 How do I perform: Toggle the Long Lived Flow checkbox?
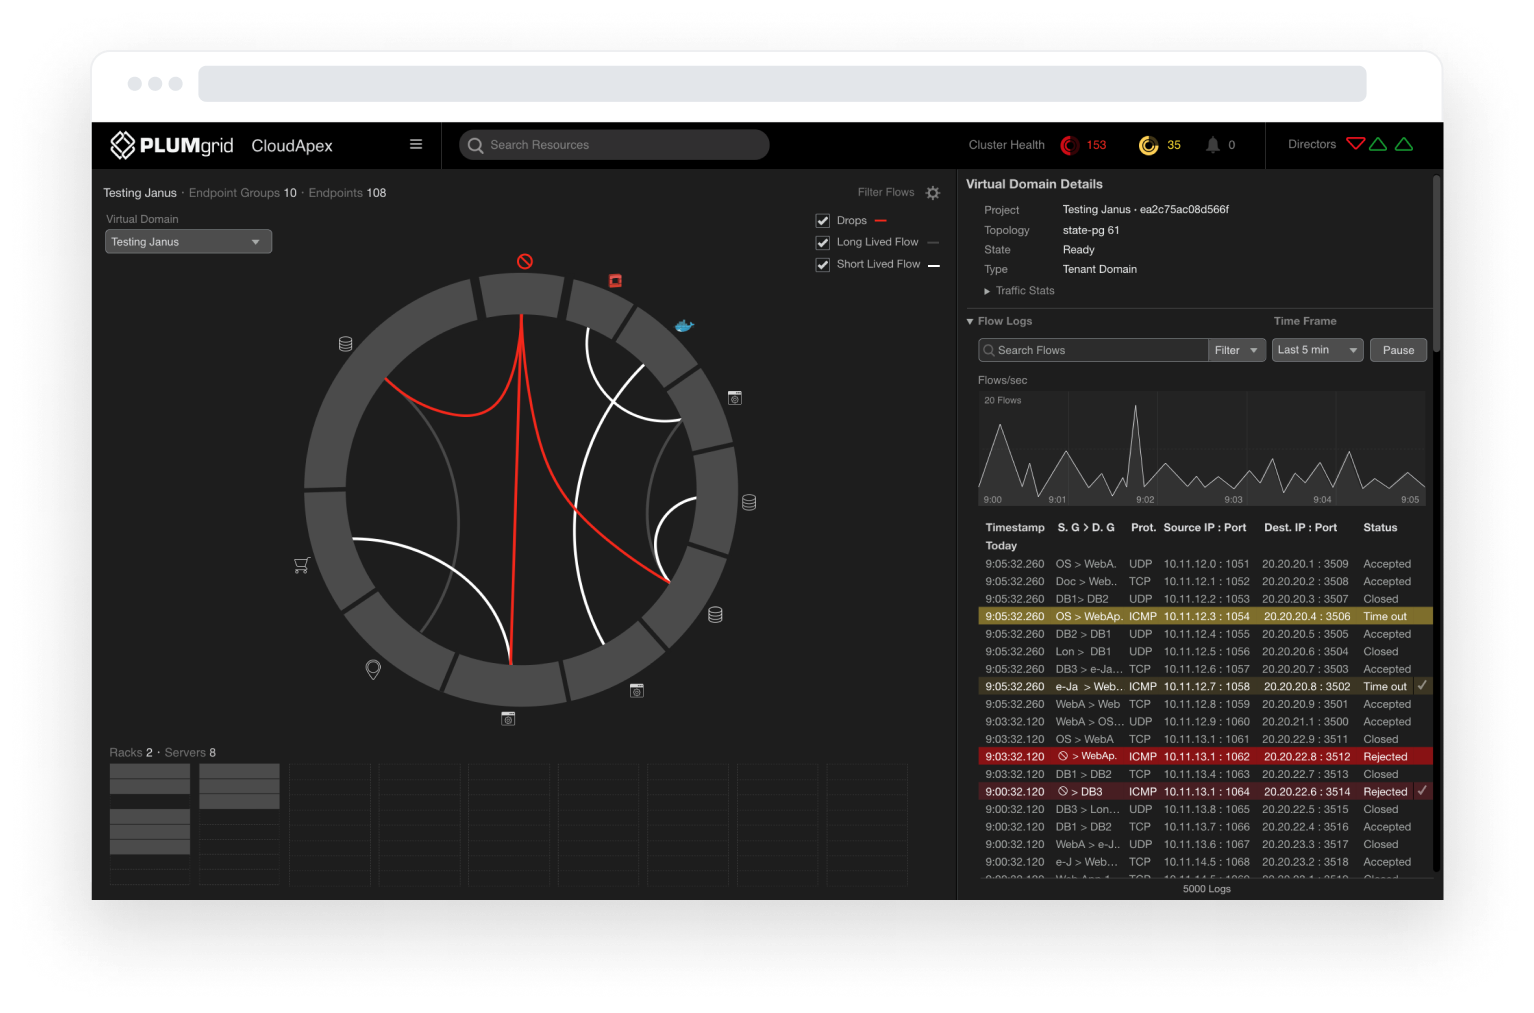click(823, 243)
